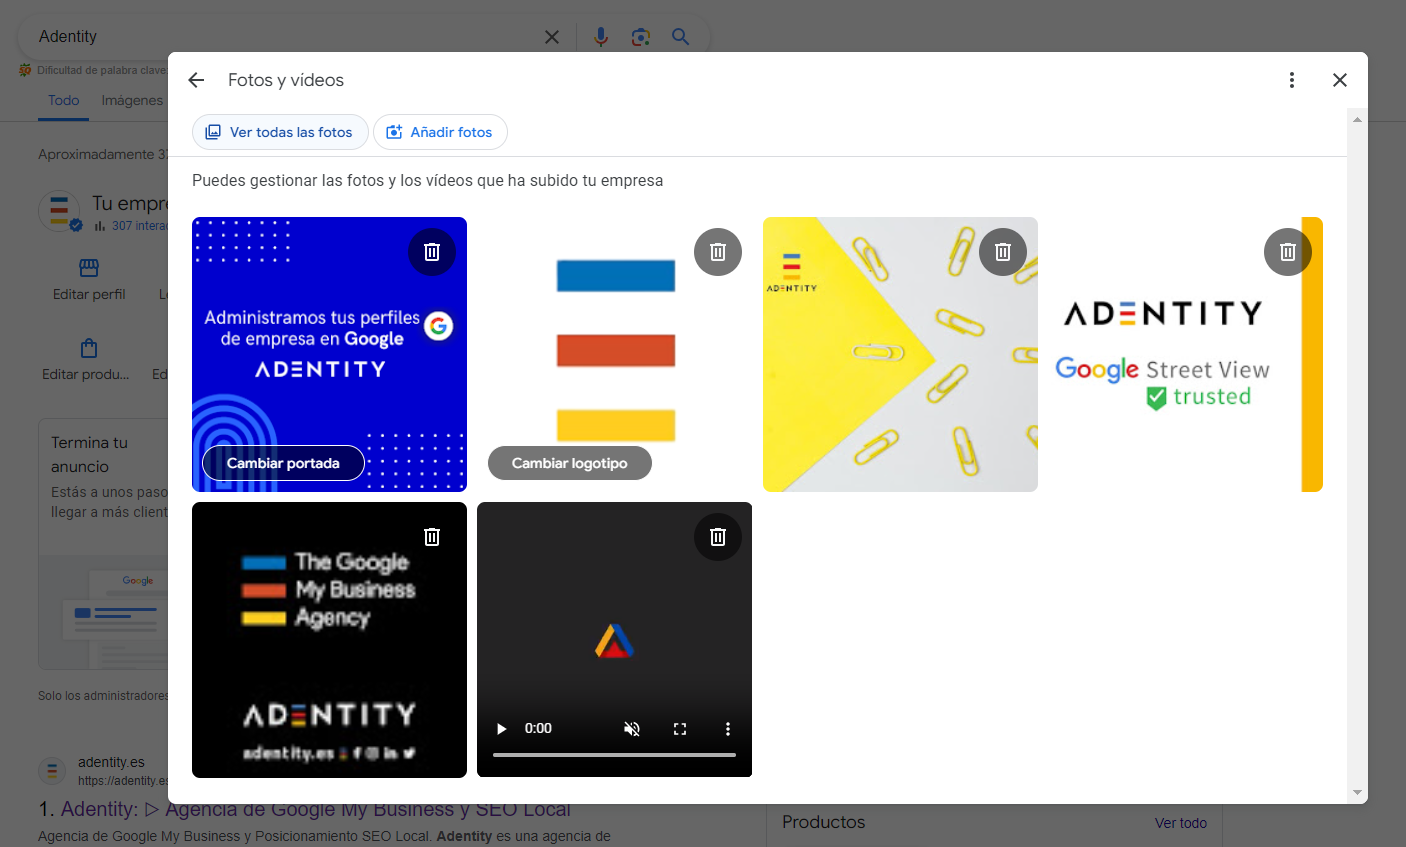This screenshot has height=847, width=1406.
Task: Delete the blue Administramos tus perfiles cover photo
Action: point(432,252)
